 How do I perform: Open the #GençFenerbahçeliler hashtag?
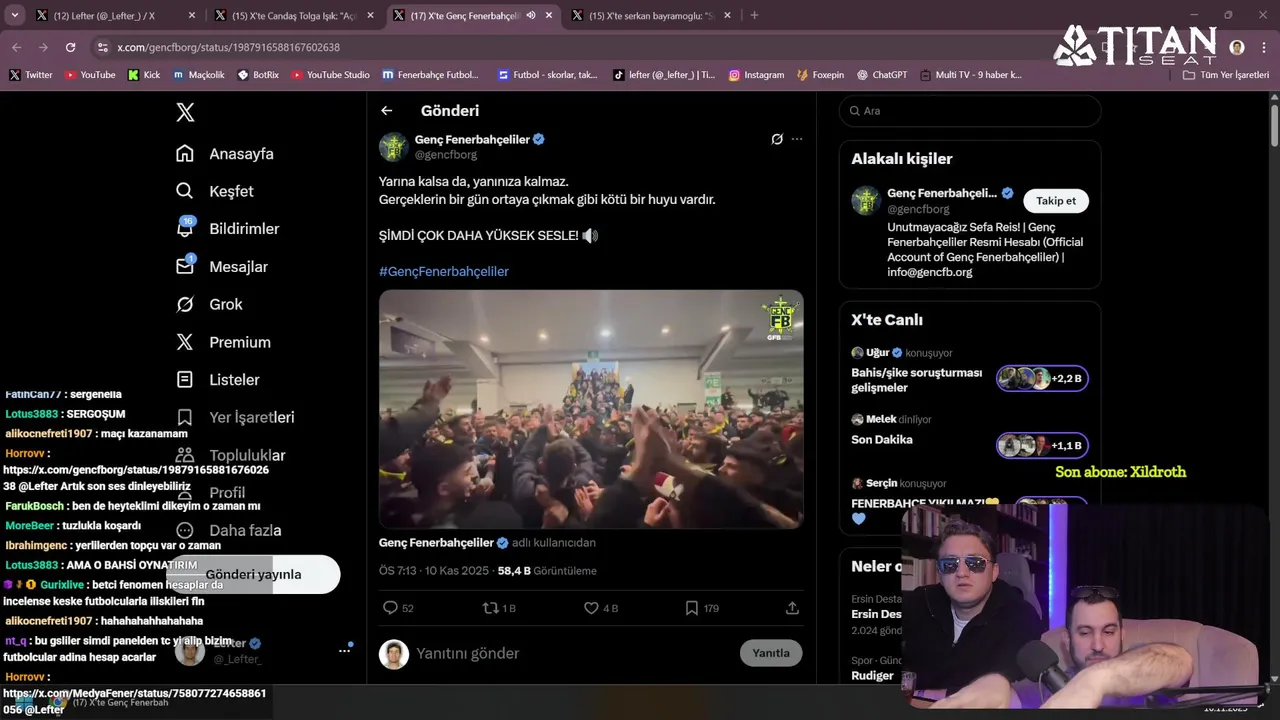tap(444, 271)
